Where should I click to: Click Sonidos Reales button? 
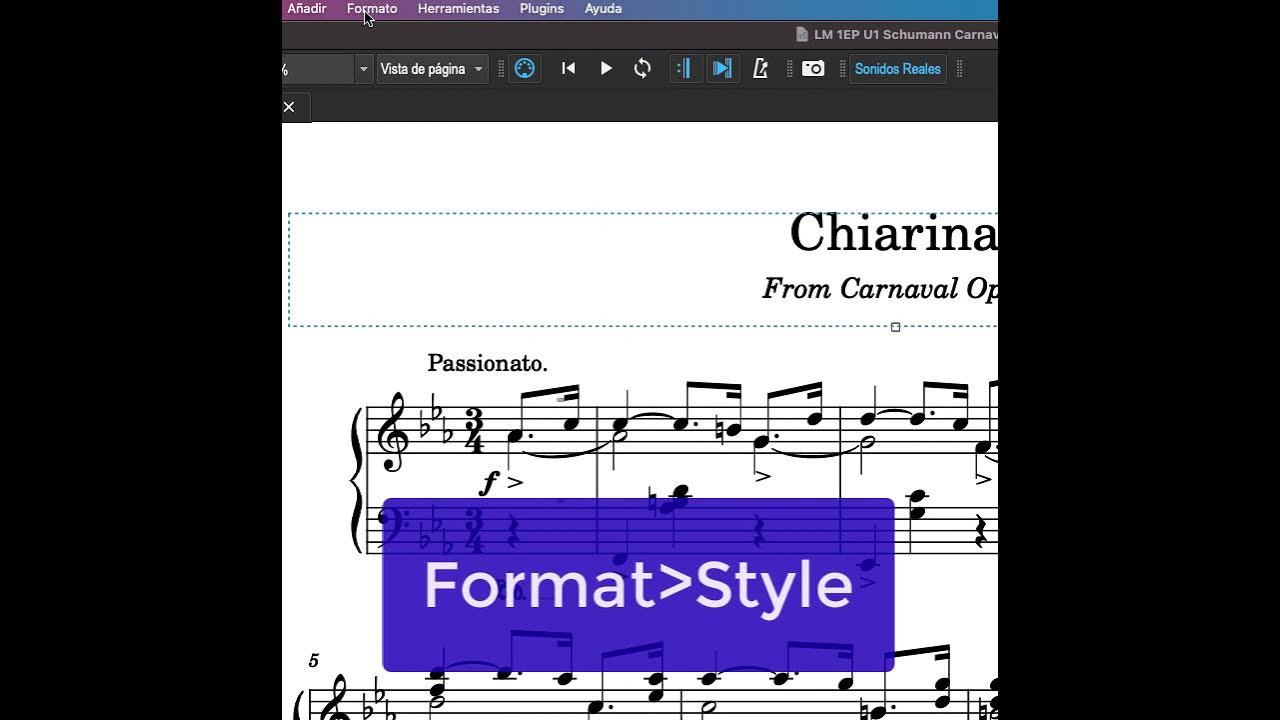point(898,69)
